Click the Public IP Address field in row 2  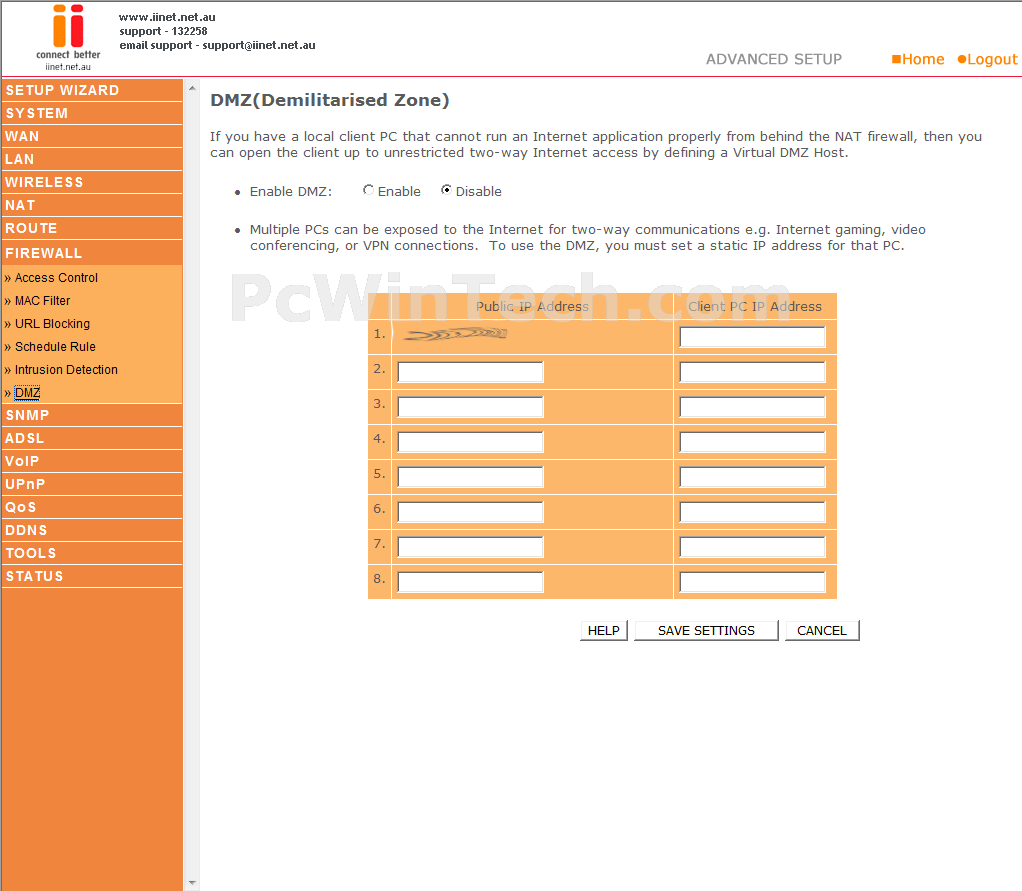tap(470, 372)
